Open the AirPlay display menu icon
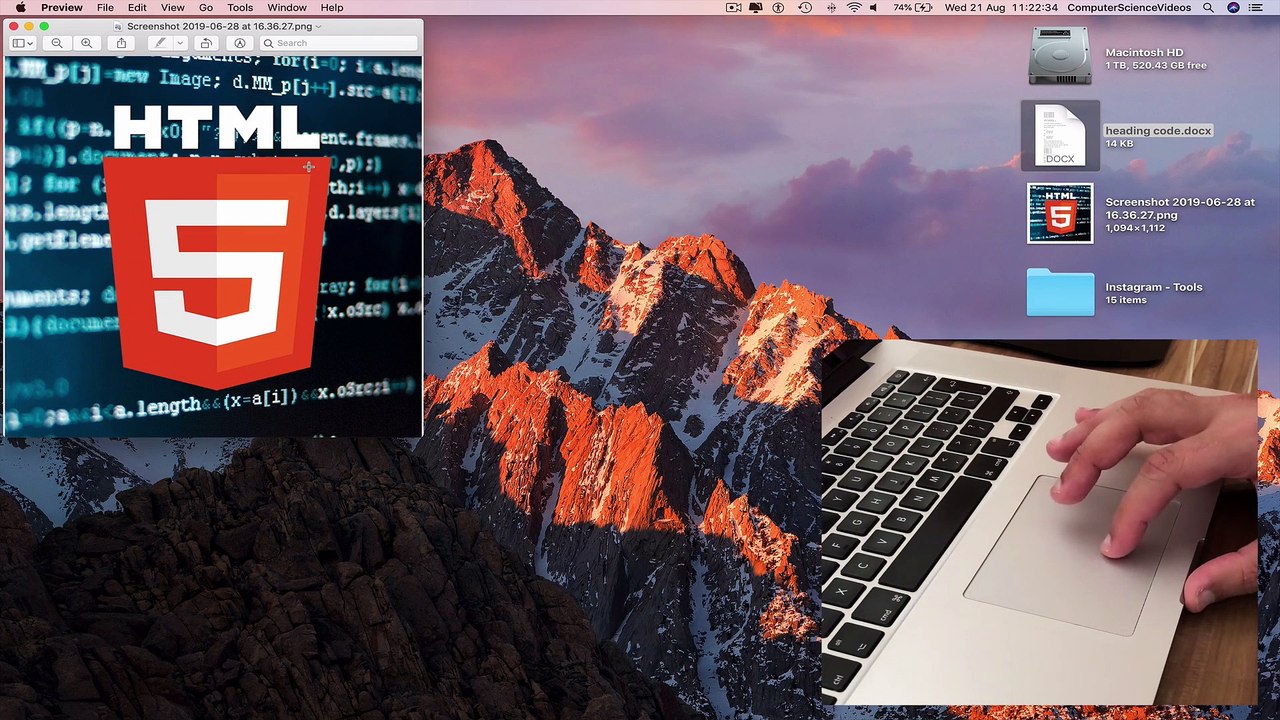The height and width of the screenshot is (720, 1280). click(756, 8)
